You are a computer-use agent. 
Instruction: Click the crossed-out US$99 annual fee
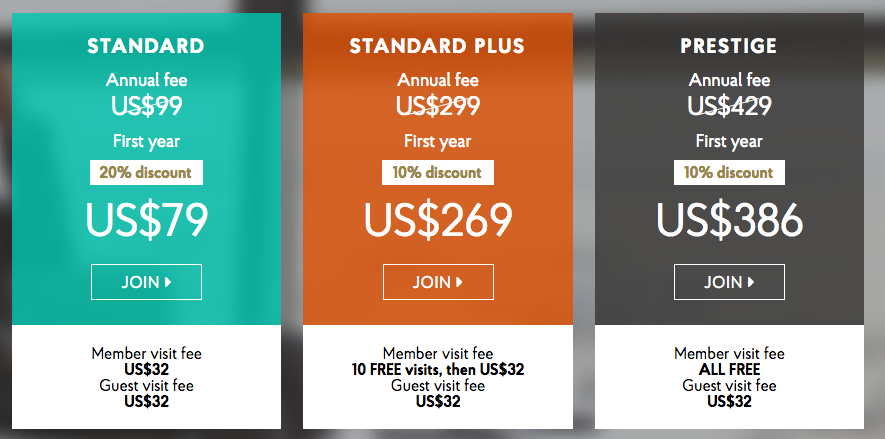coord(147,106)
